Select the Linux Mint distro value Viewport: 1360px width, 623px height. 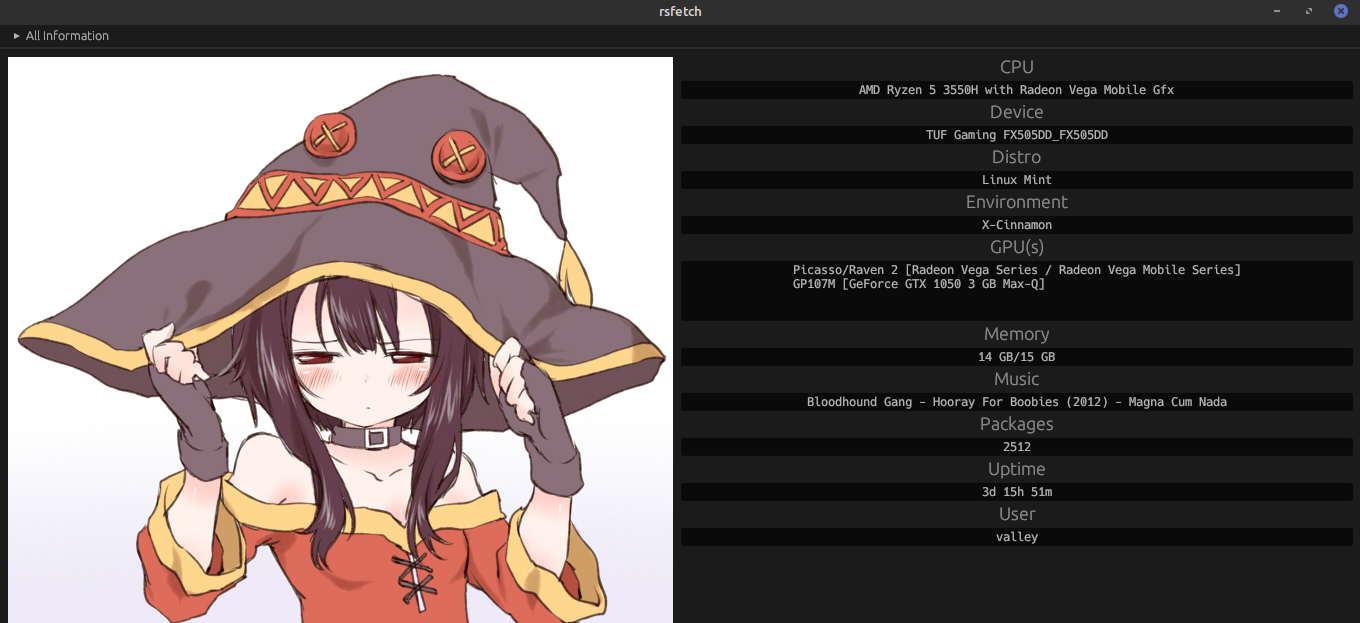[x=1016, y=180]
